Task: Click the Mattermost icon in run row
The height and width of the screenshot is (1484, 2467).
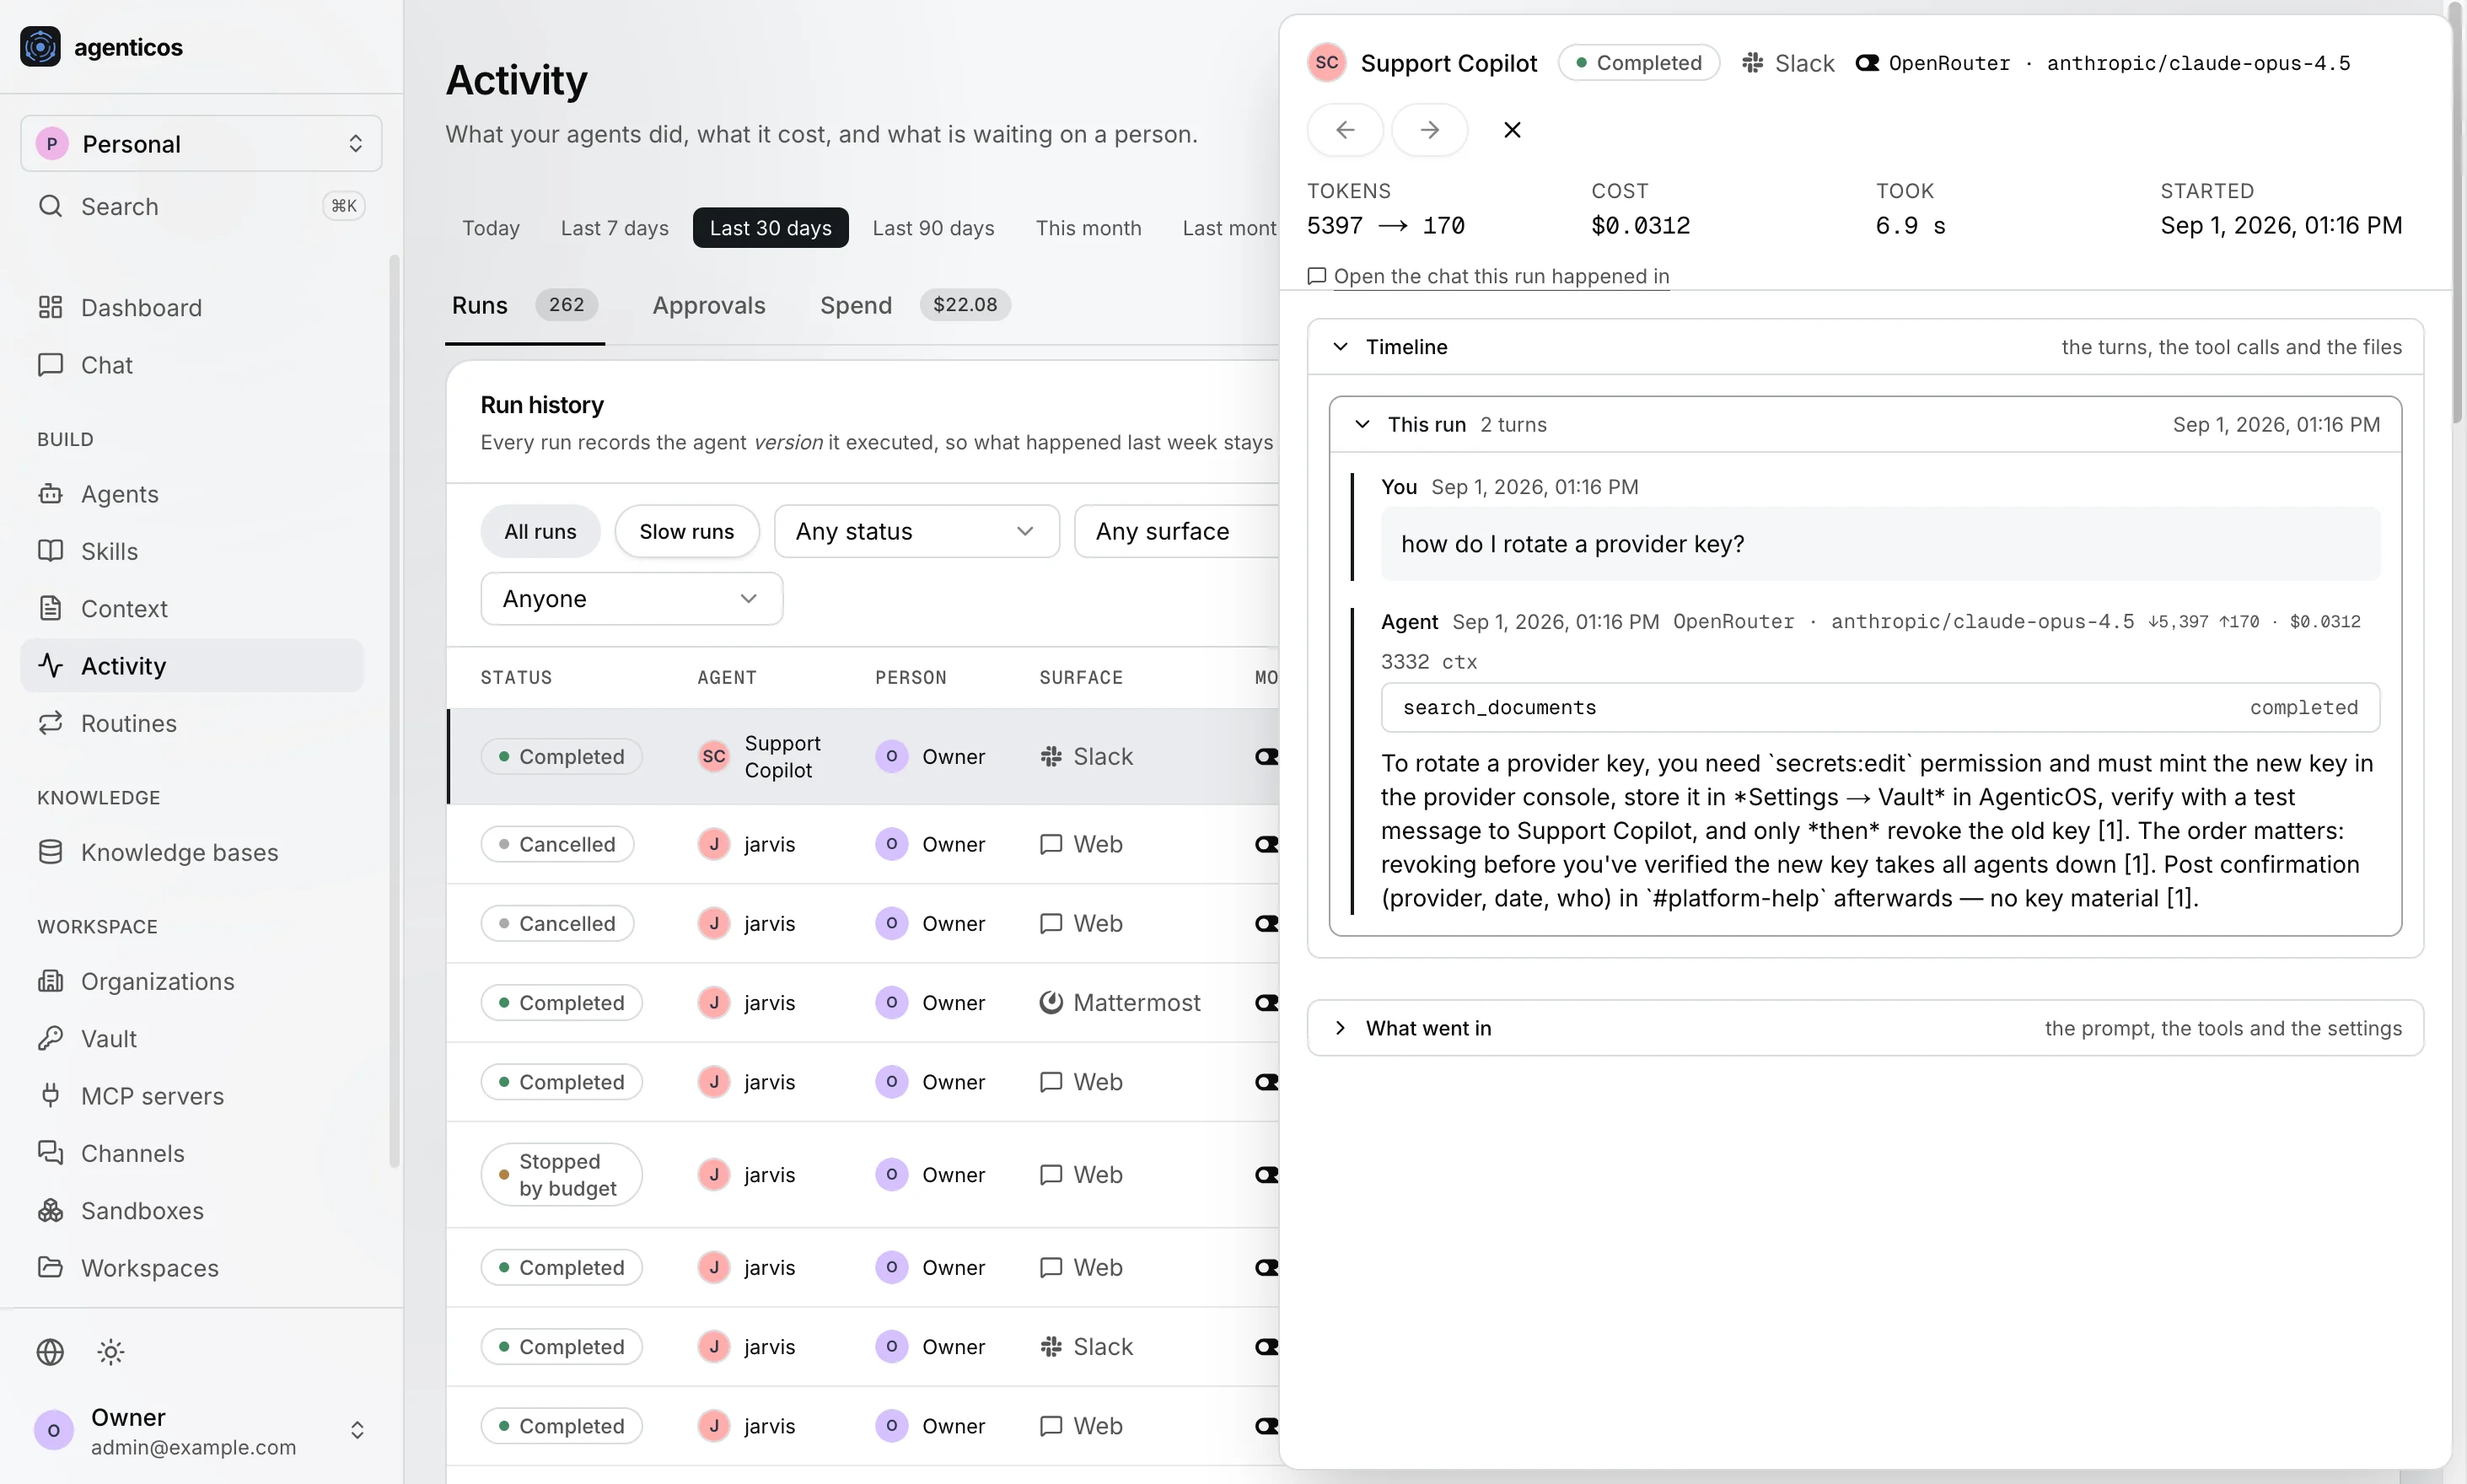Action: pyautogui.click(x=1050, y=1002)
